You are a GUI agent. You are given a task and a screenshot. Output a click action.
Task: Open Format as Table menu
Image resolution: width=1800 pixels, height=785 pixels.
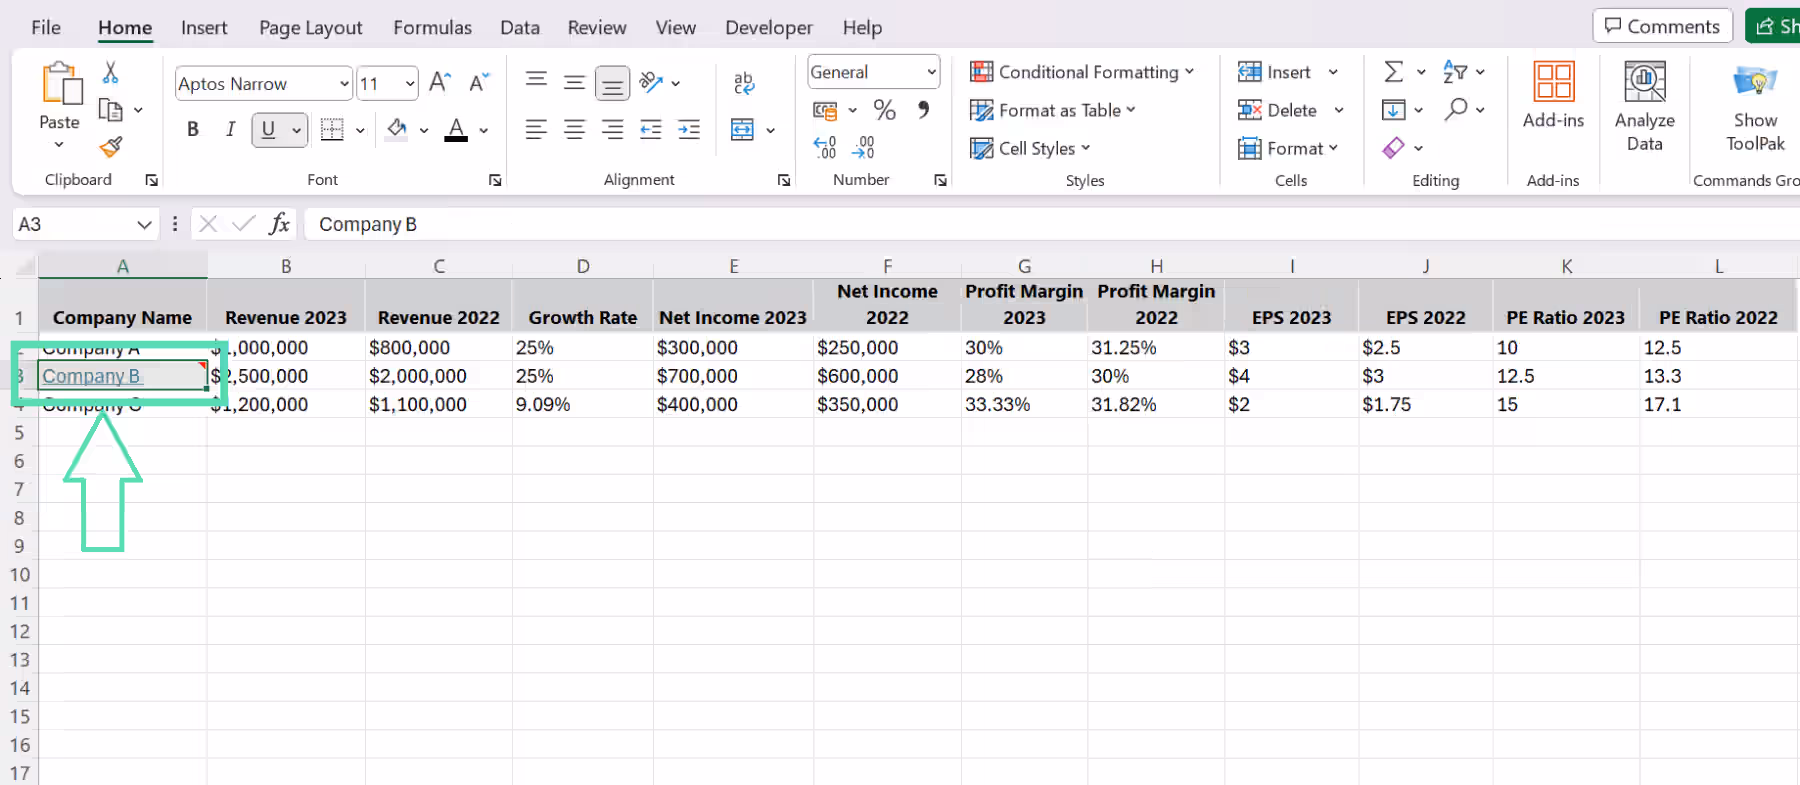pos(1053,110)
